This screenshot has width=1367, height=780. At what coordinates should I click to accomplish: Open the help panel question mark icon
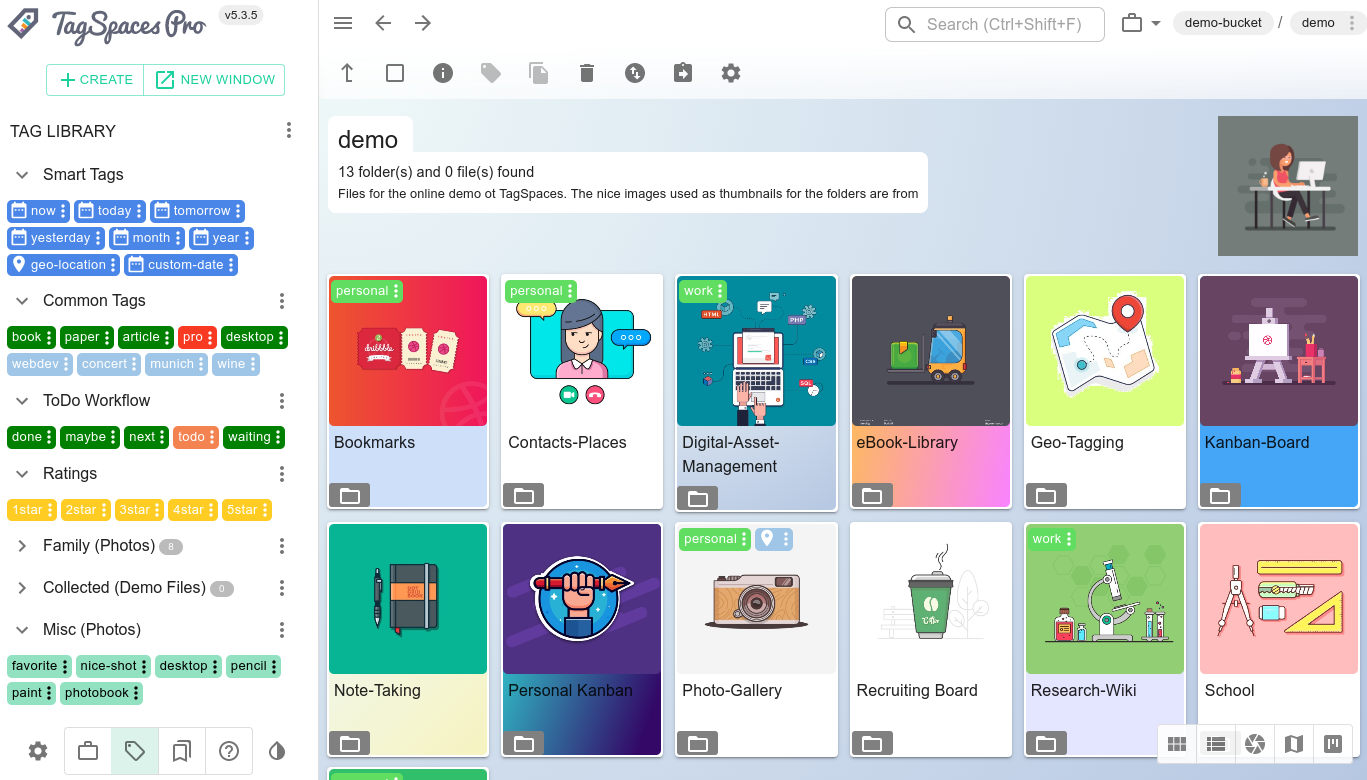[229, 750]
